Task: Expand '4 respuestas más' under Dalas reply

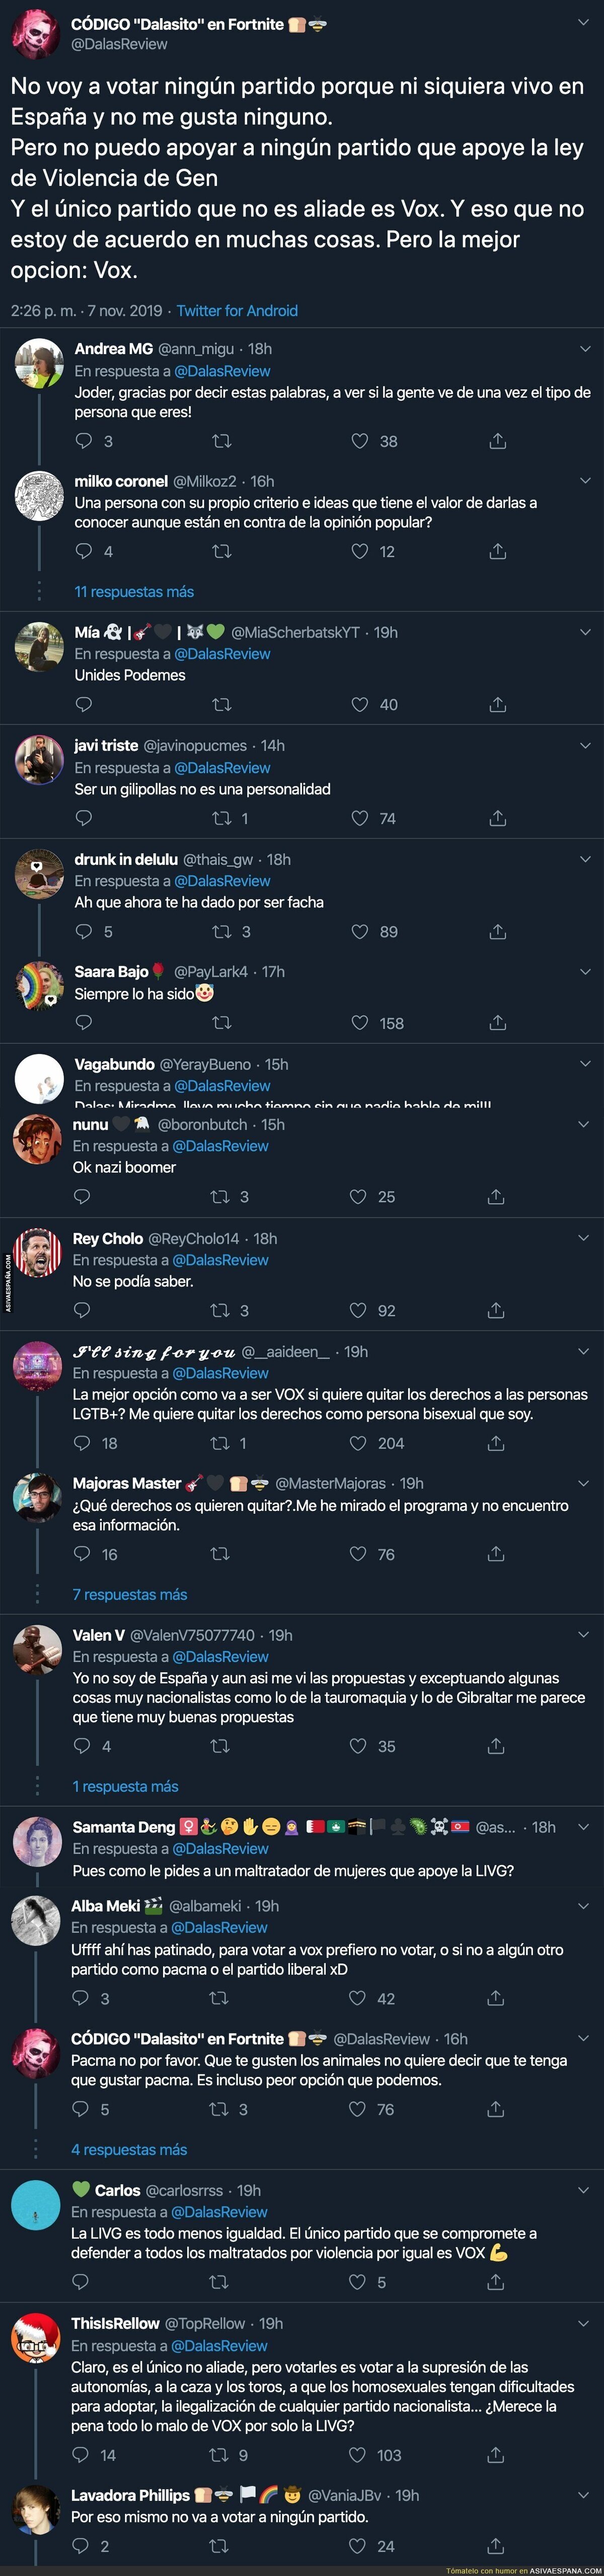Action: (x=129, y=2150)
